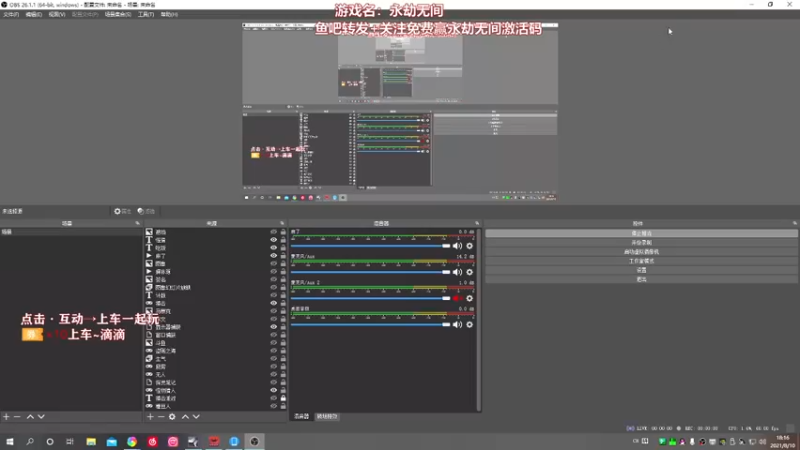Mute the 麦克风/Aux speaker icon
800x450 pixels.
457,272
